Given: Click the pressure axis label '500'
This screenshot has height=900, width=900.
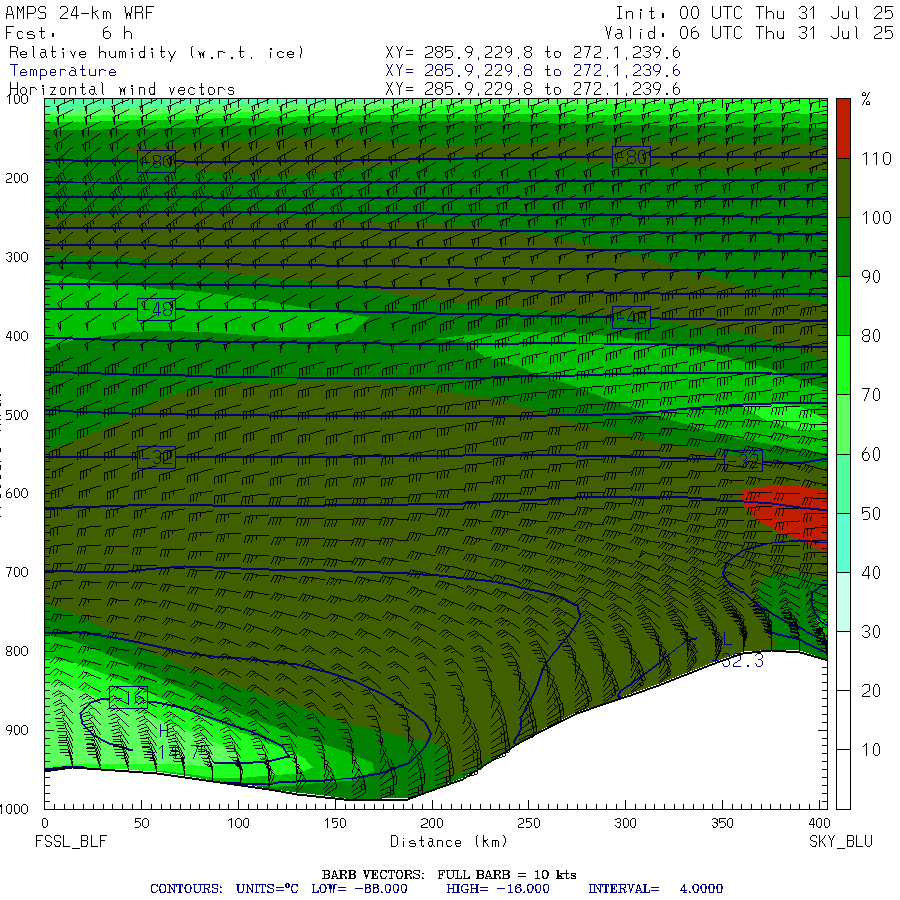Looking at the screenshot, I should pos(17,415).
